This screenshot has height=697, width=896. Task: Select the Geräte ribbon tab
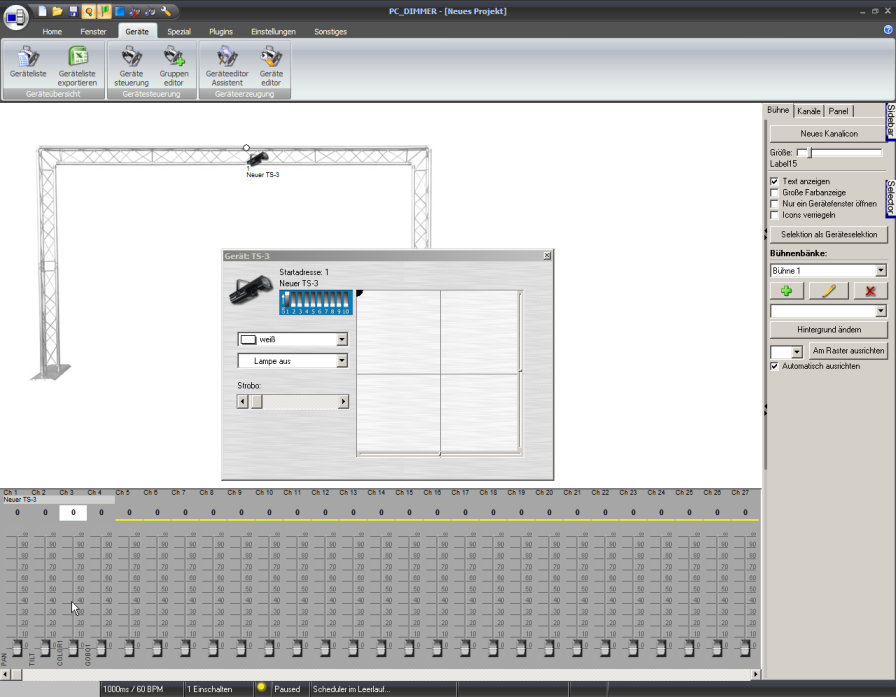point(137,31)
